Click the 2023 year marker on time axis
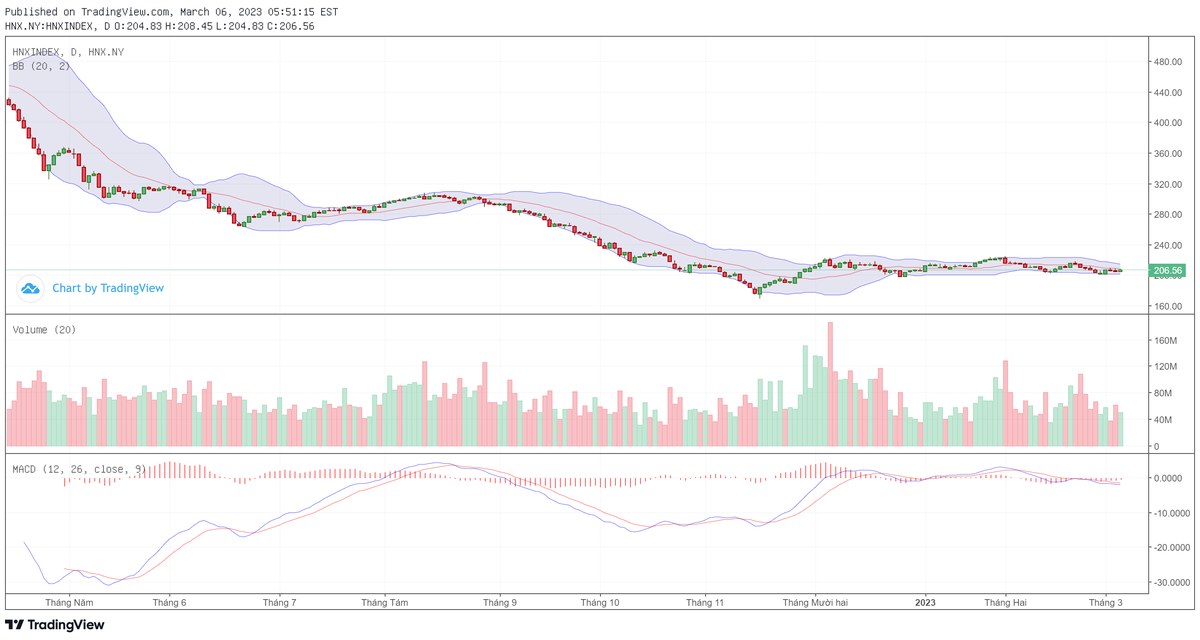 pyautogui.click(x=926, y=603)
